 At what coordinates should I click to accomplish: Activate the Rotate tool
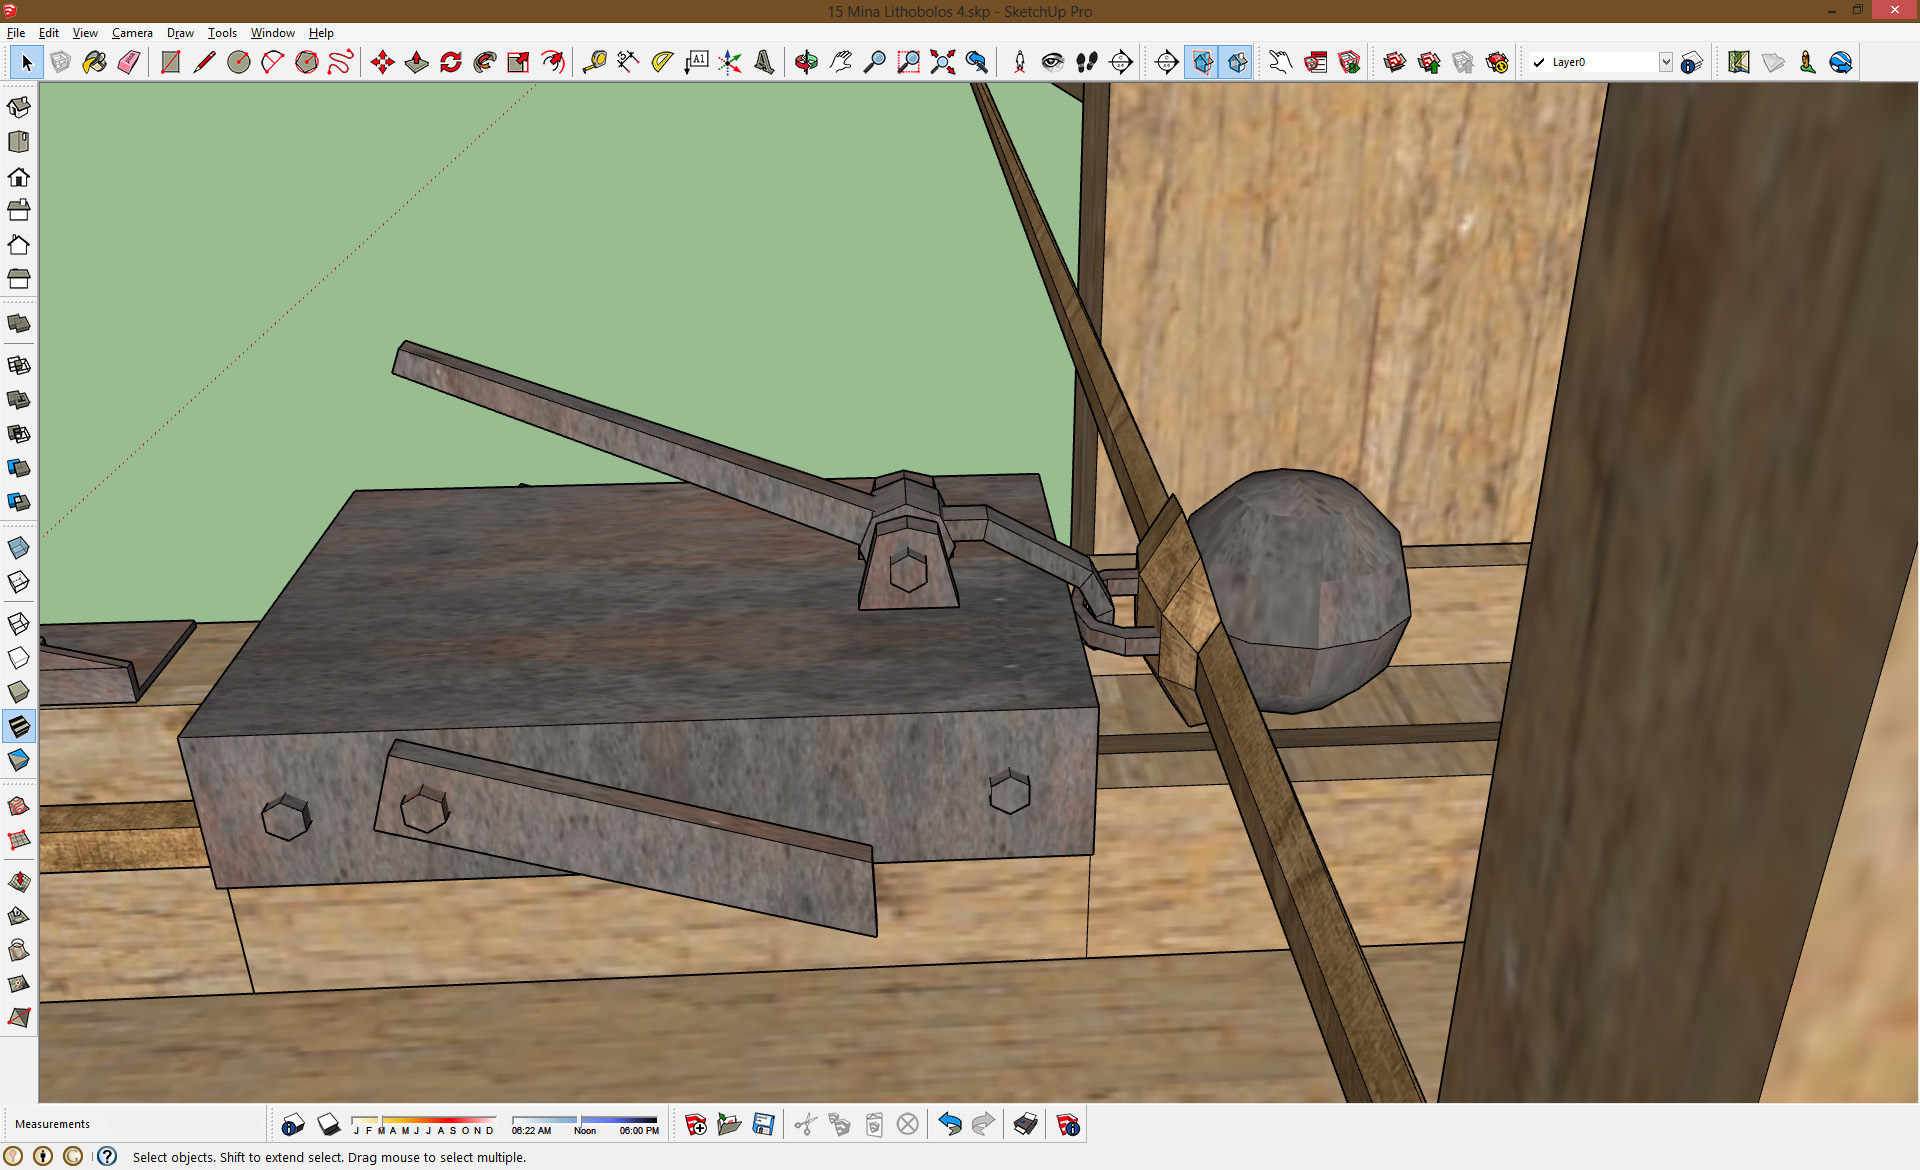(x=451, y=62)
